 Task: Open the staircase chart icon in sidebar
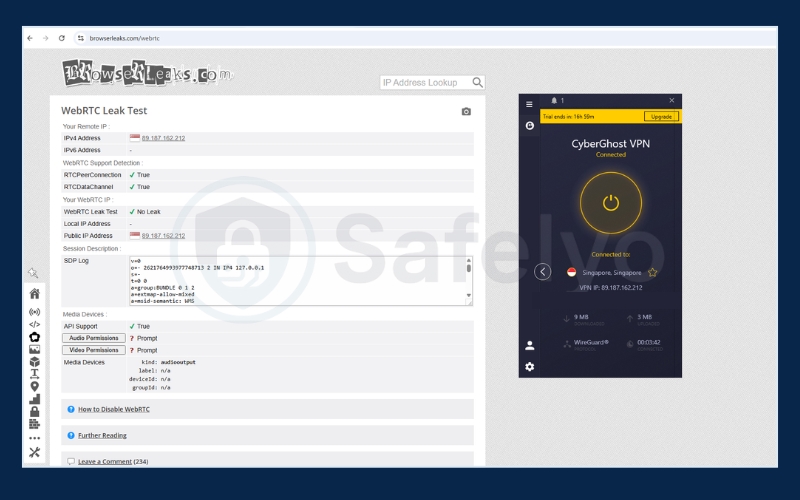pos(35,399)
